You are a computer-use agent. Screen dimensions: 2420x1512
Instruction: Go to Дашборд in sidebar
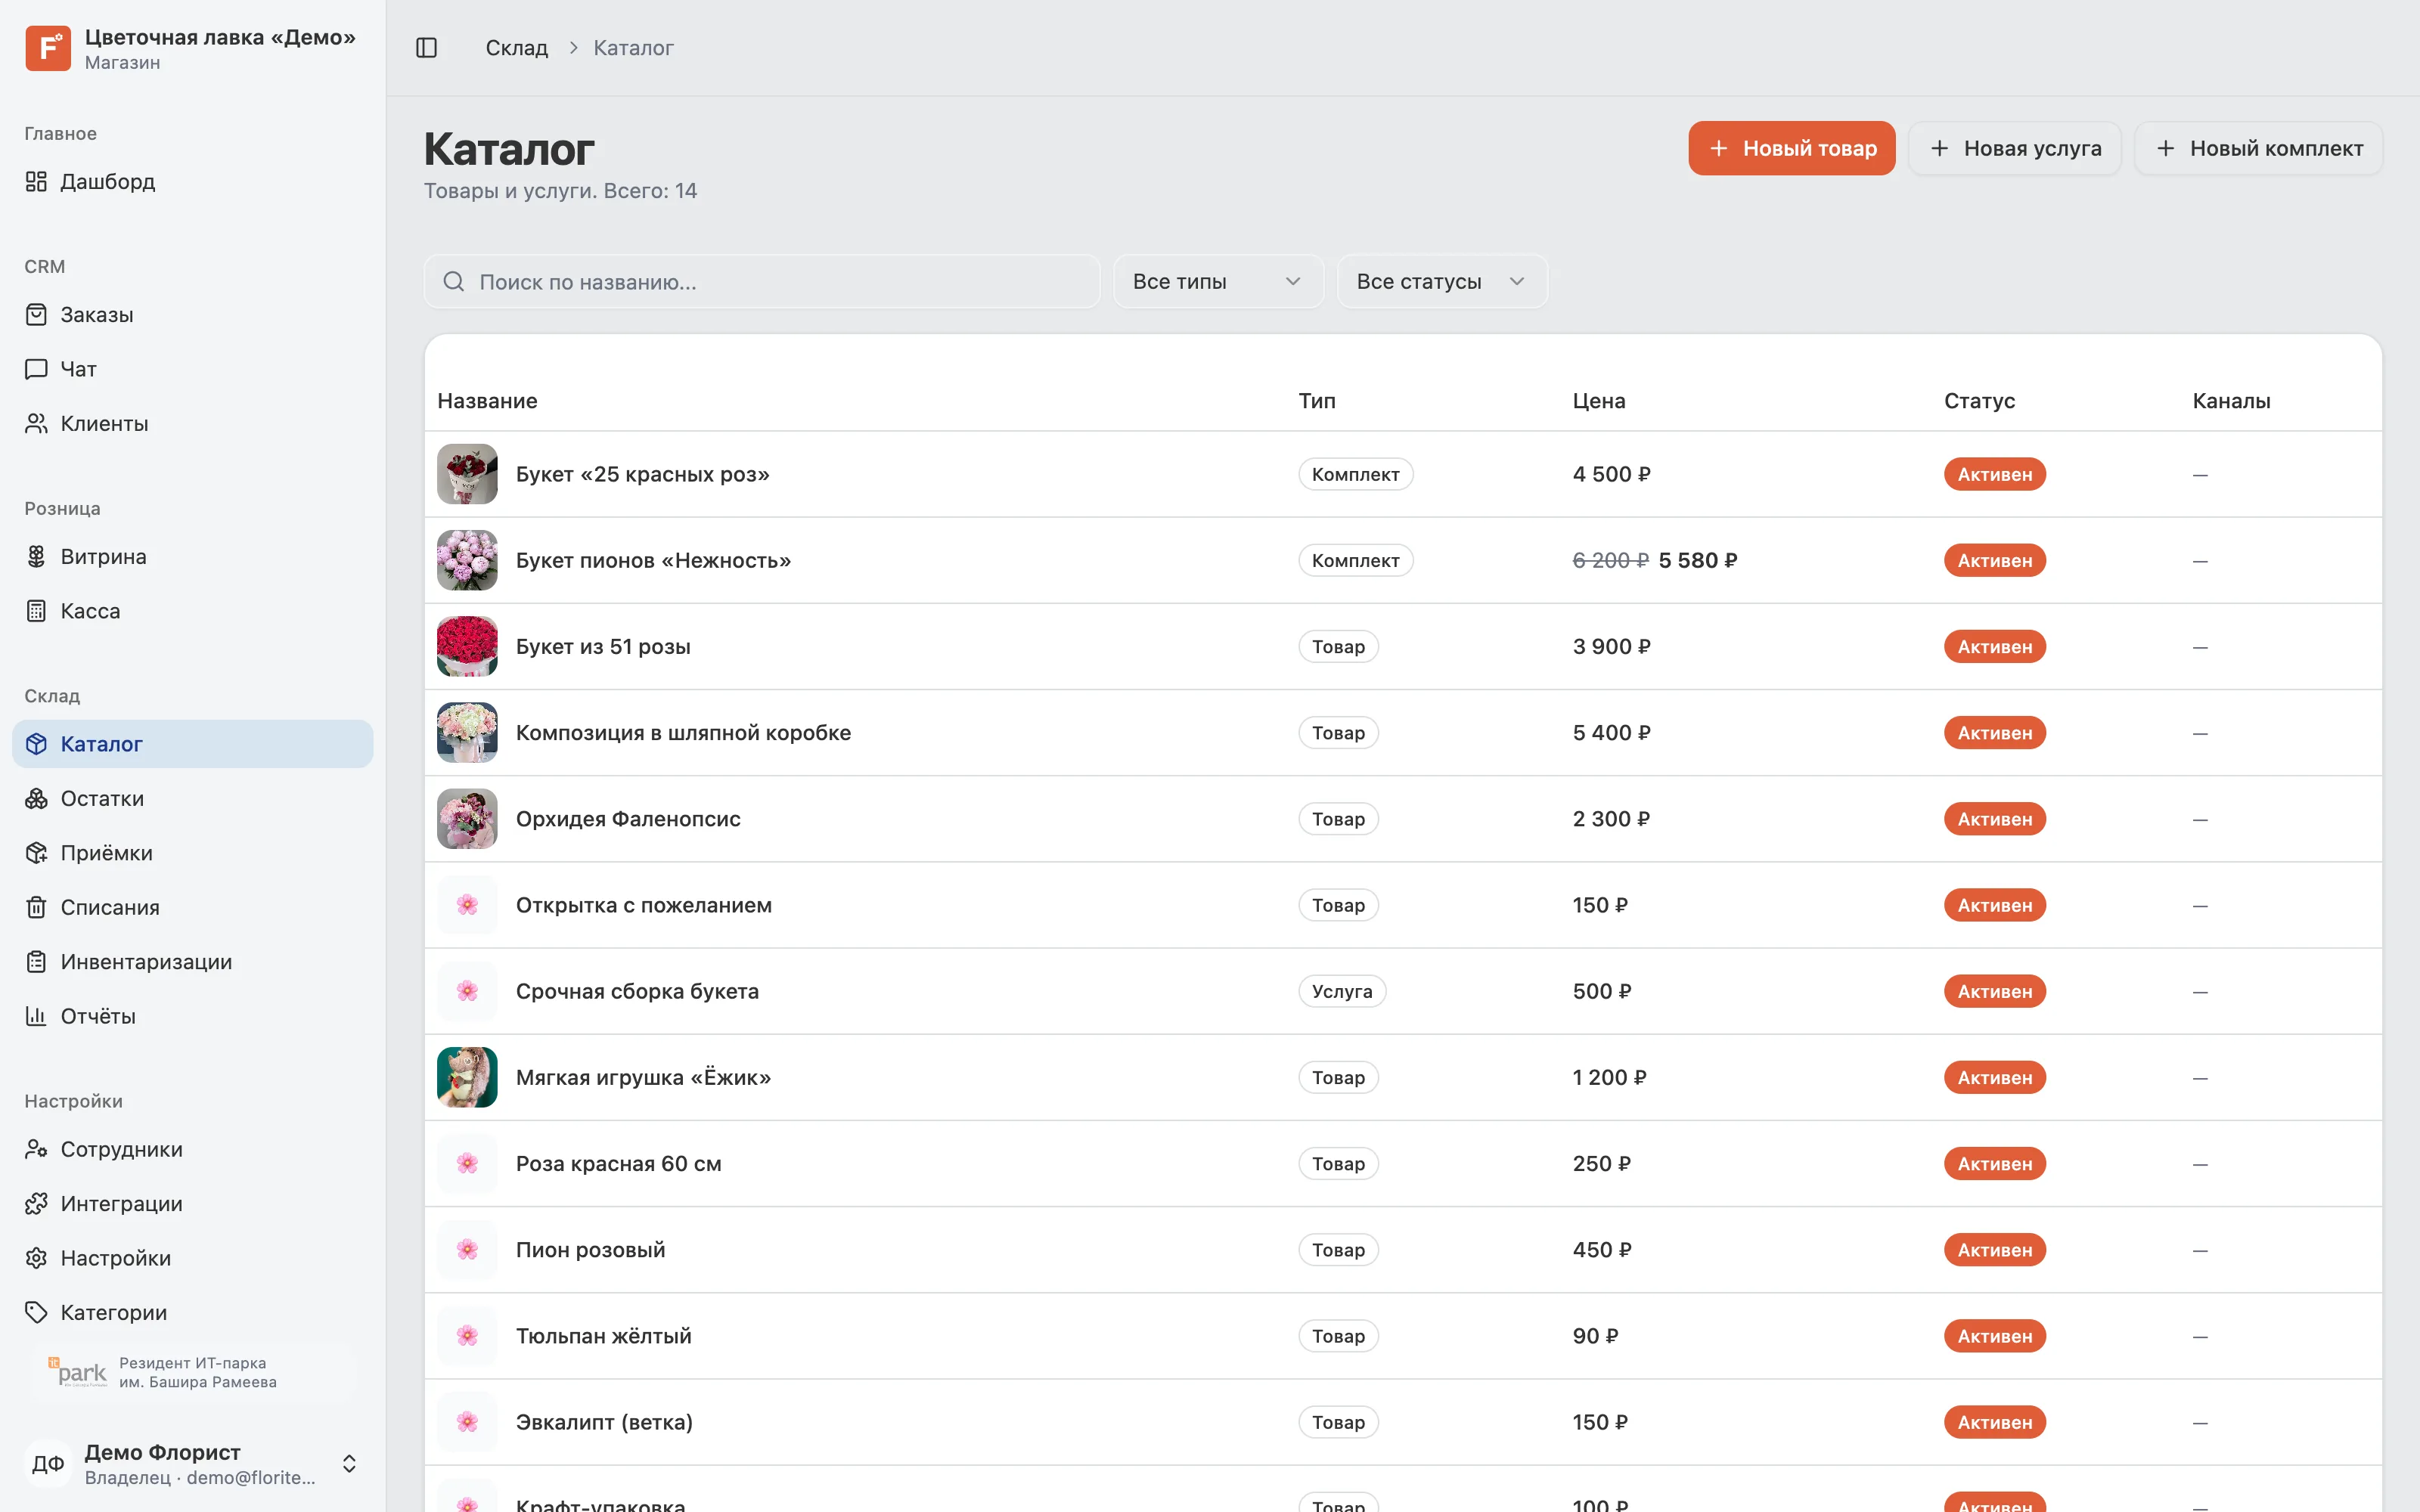click(x=192, y=181)
